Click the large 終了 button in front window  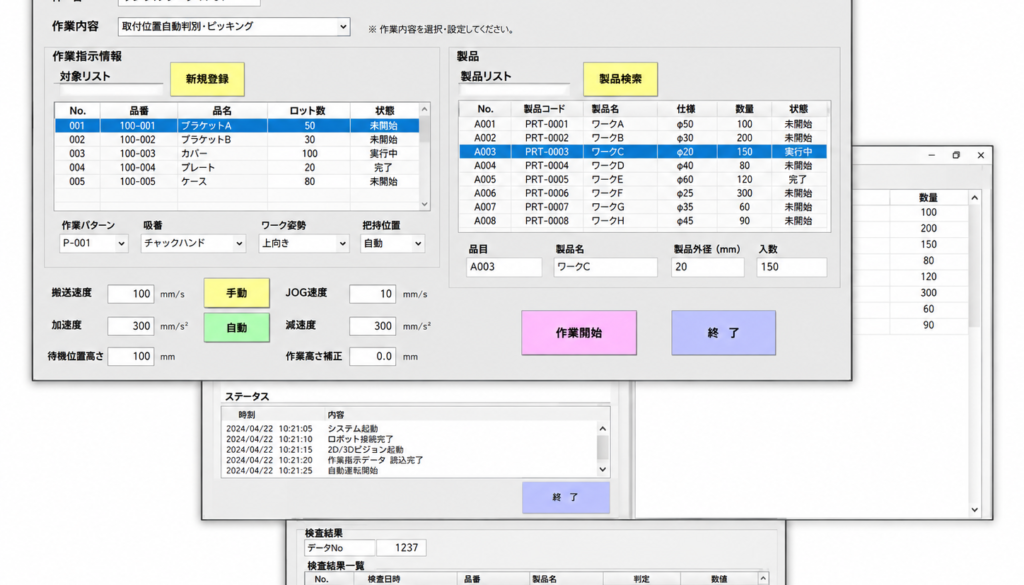coord(724,333)
